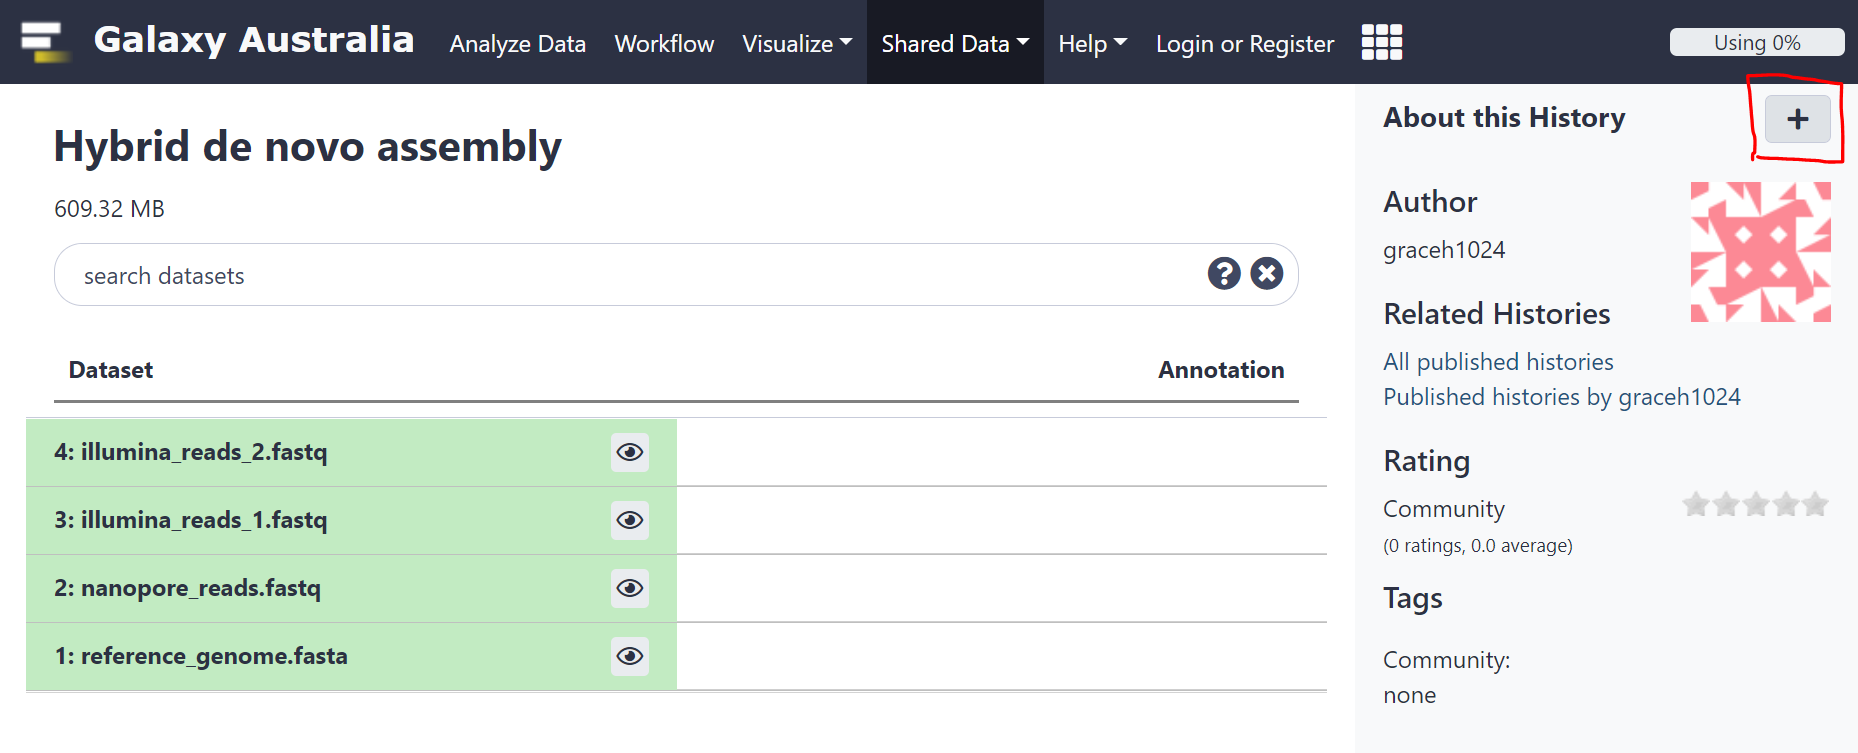View the nanopore_reads.fastq dataset eye icon
1858x753 pixels.
[630, 589]
